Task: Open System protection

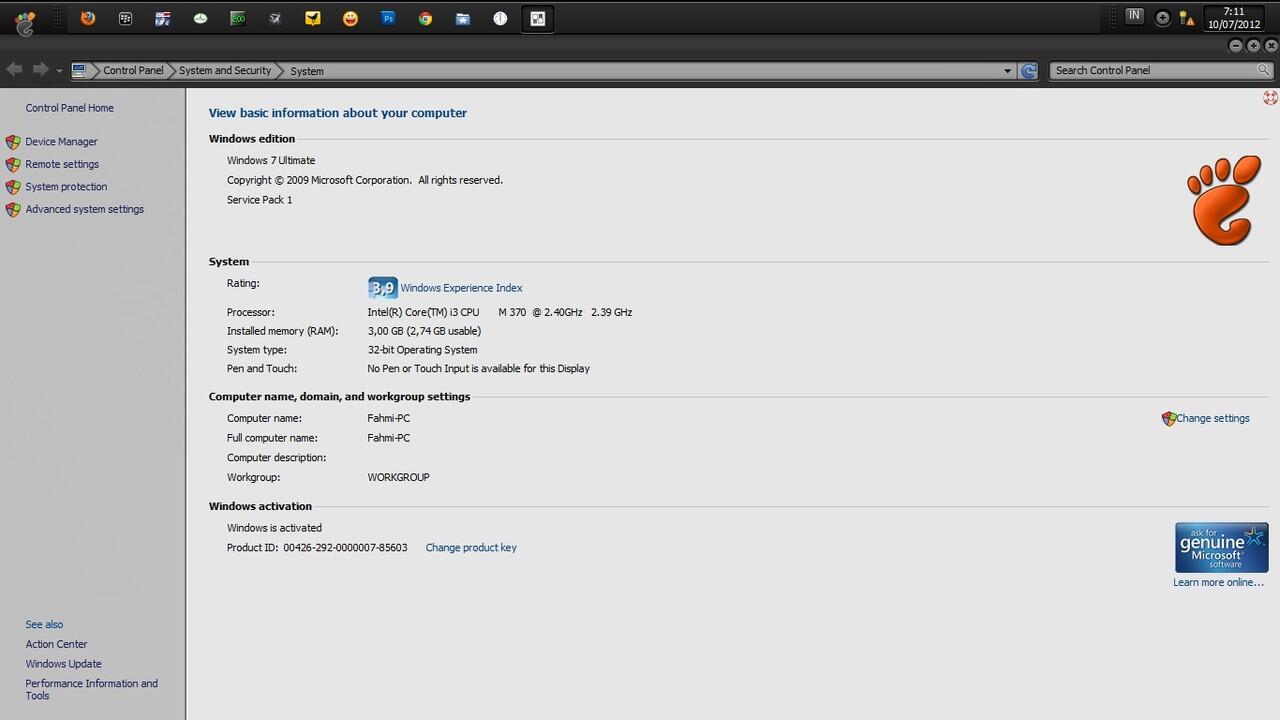Action: click(x=66, y=187)
